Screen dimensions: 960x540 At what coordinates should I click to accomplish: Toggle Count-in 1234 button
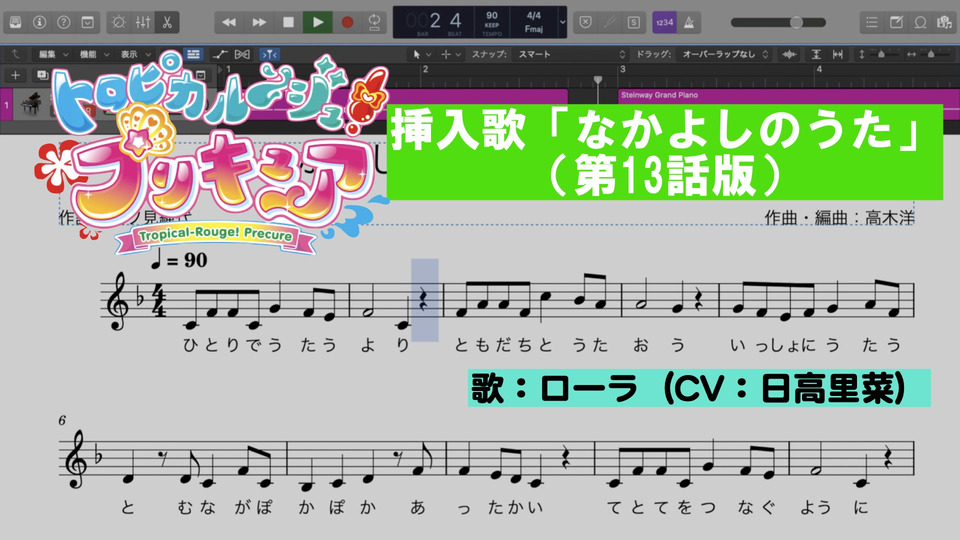coord(664,23)
